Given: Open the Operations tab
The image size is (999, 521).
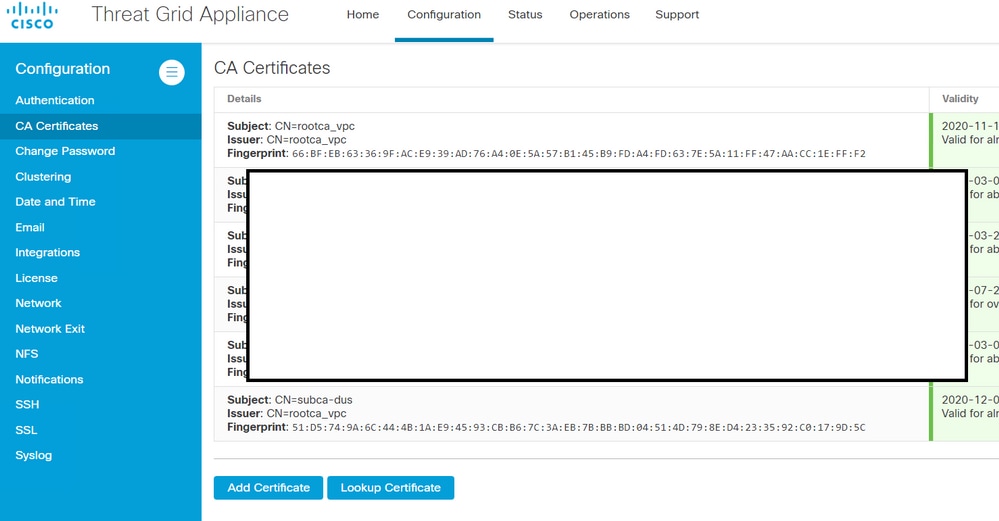Looking at the screenshot, I should tap(600, 15).
